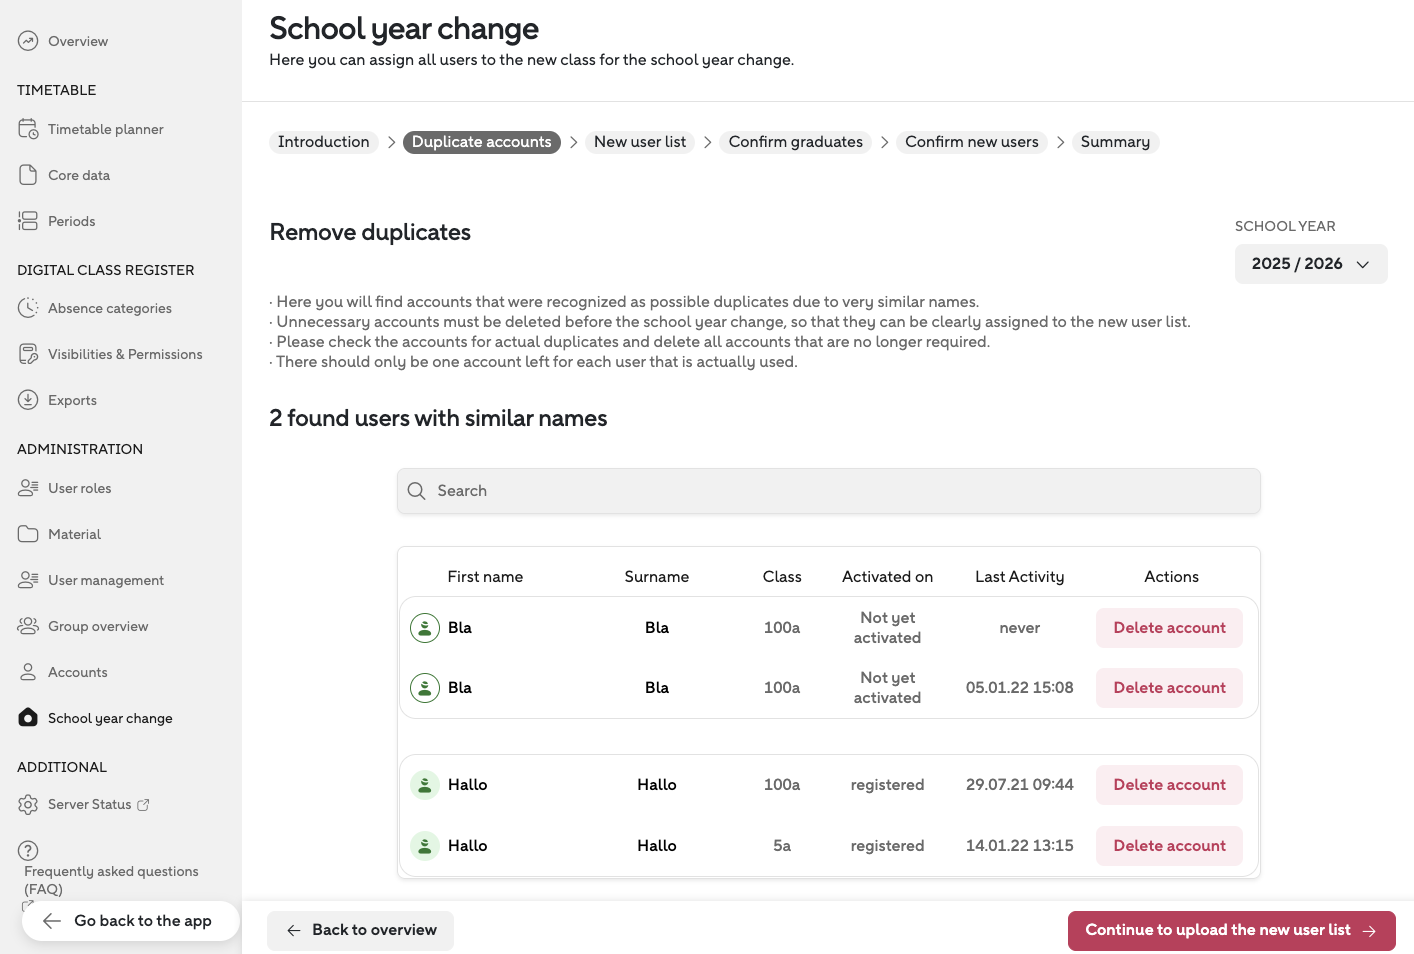Screen dimensions: 1414x954
Task: Click the Visibilities & Permissions icon
Action: tap(28, 354)
